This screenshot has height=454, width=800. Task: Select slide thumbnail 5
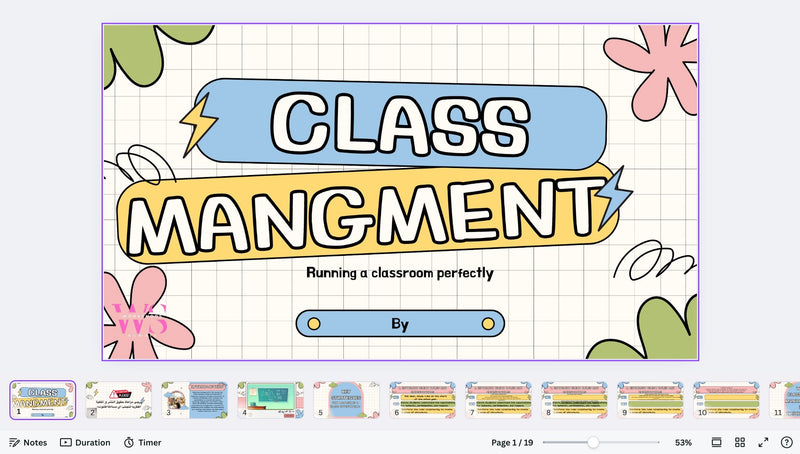pos(347,400)
